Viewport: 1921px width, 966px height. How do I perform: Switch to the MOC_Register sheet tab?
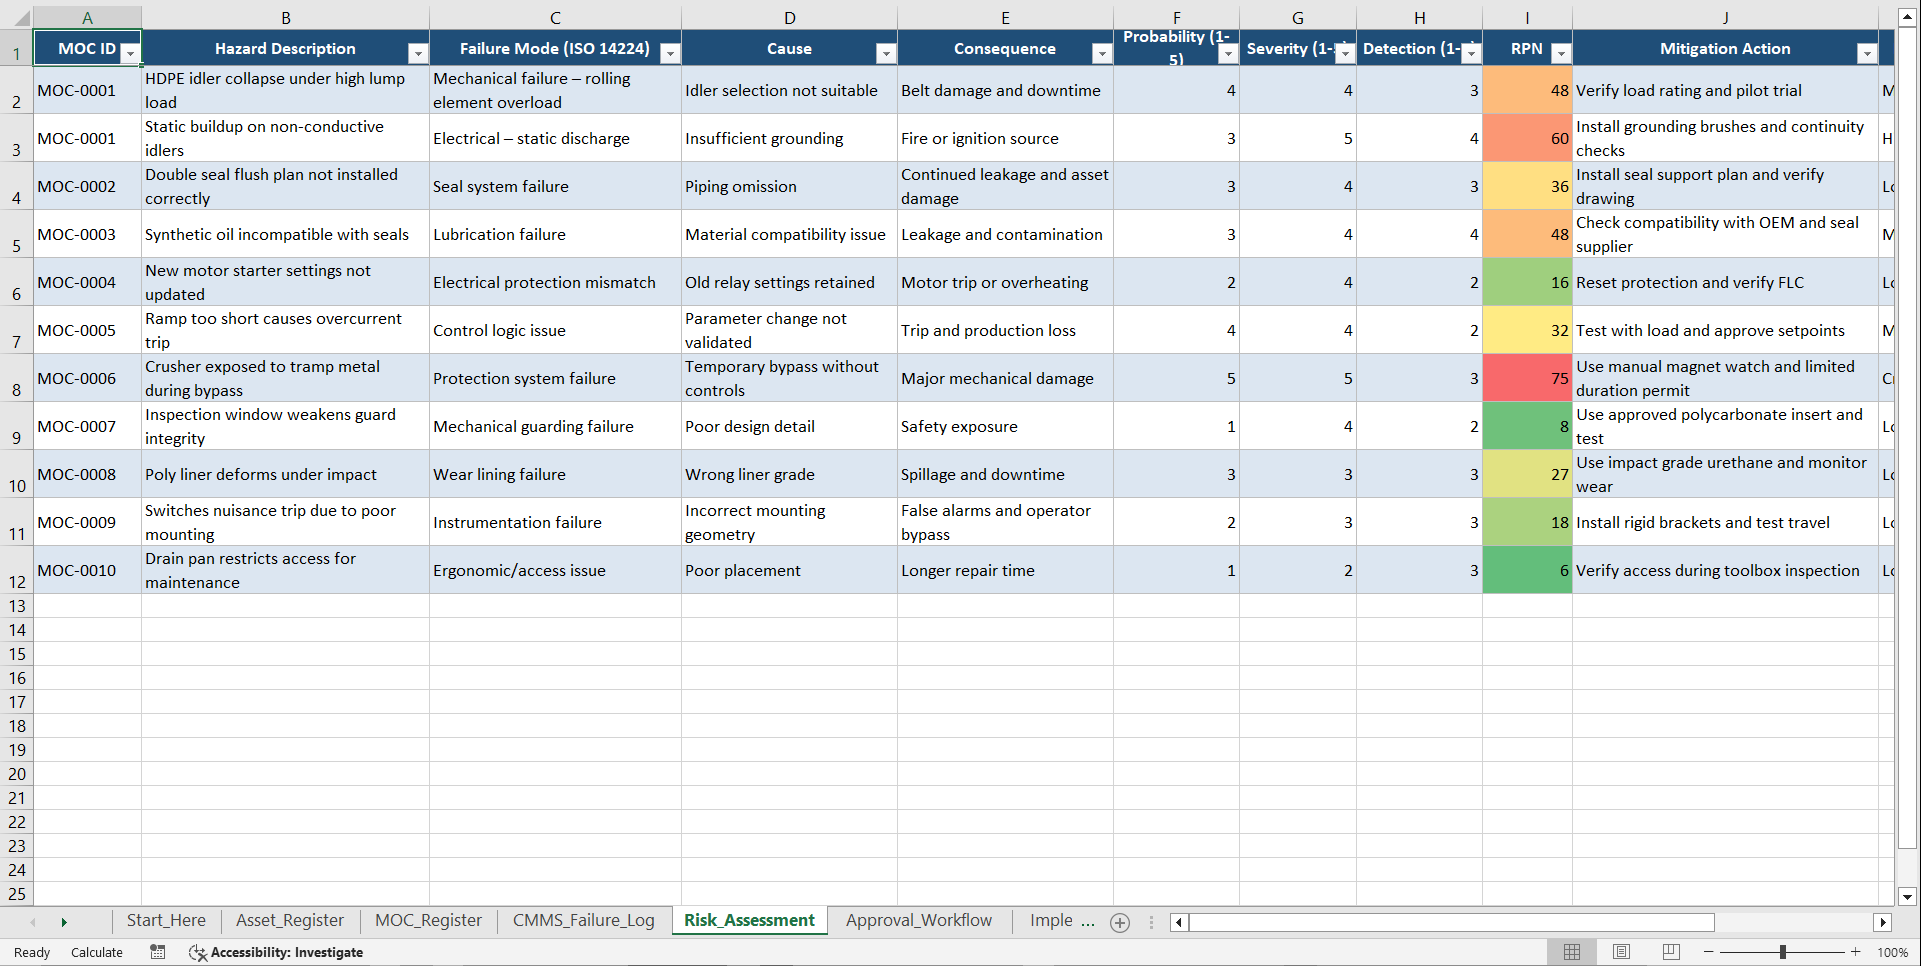427,921
